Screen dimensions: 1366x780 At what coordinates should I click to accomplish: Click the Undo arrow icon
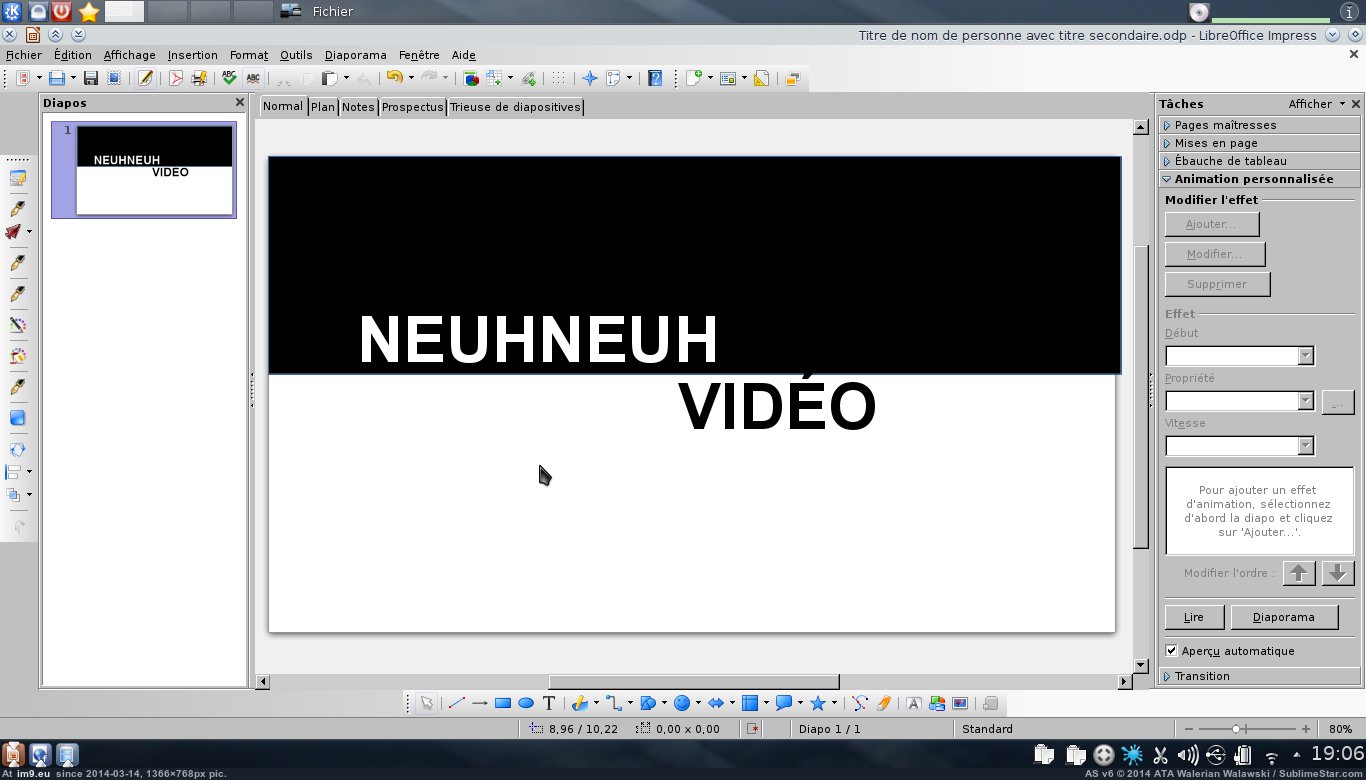394,78
